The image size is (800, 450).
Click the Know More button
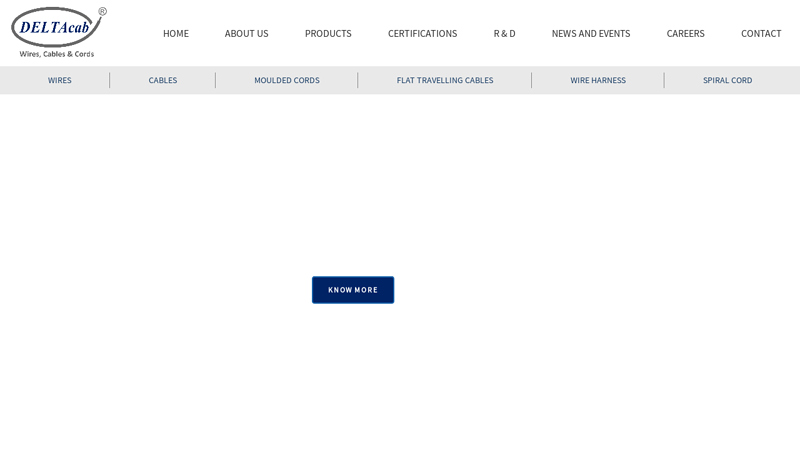[x=353, y=290]
